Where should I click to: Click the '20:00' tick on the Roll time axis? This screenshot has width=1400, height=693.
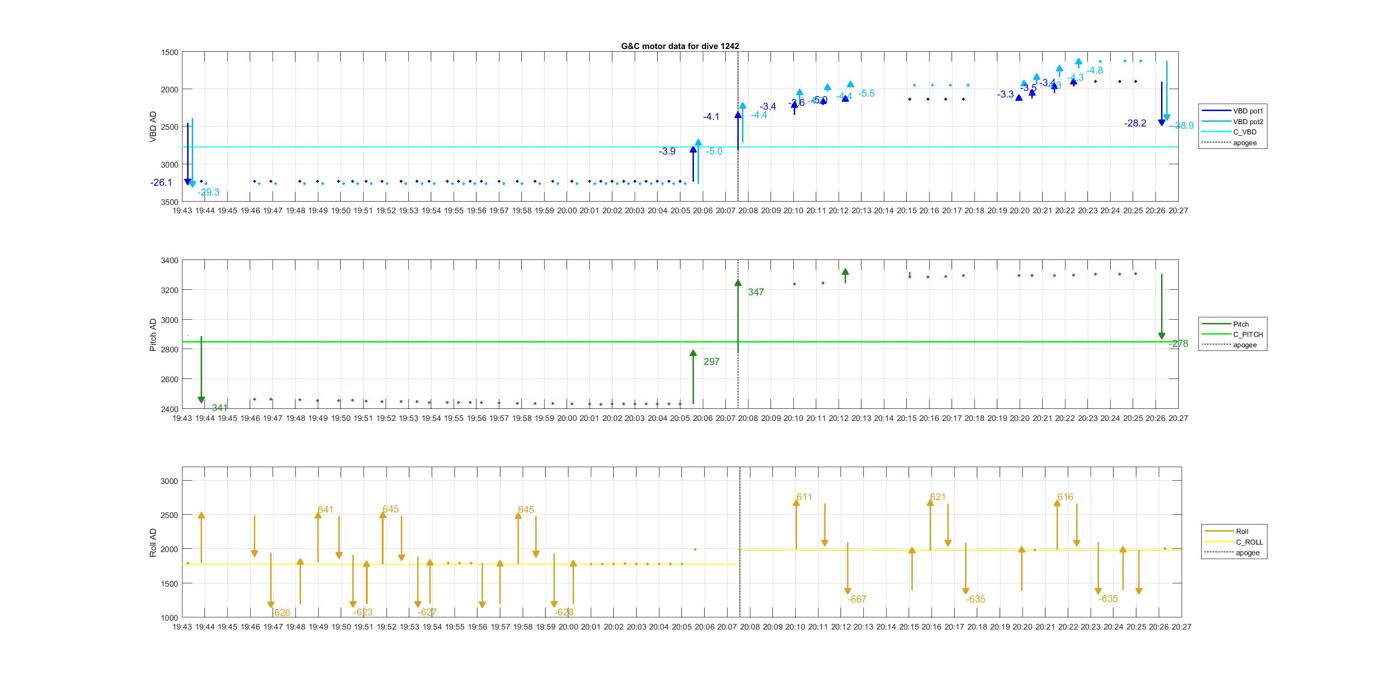[567, 627]
